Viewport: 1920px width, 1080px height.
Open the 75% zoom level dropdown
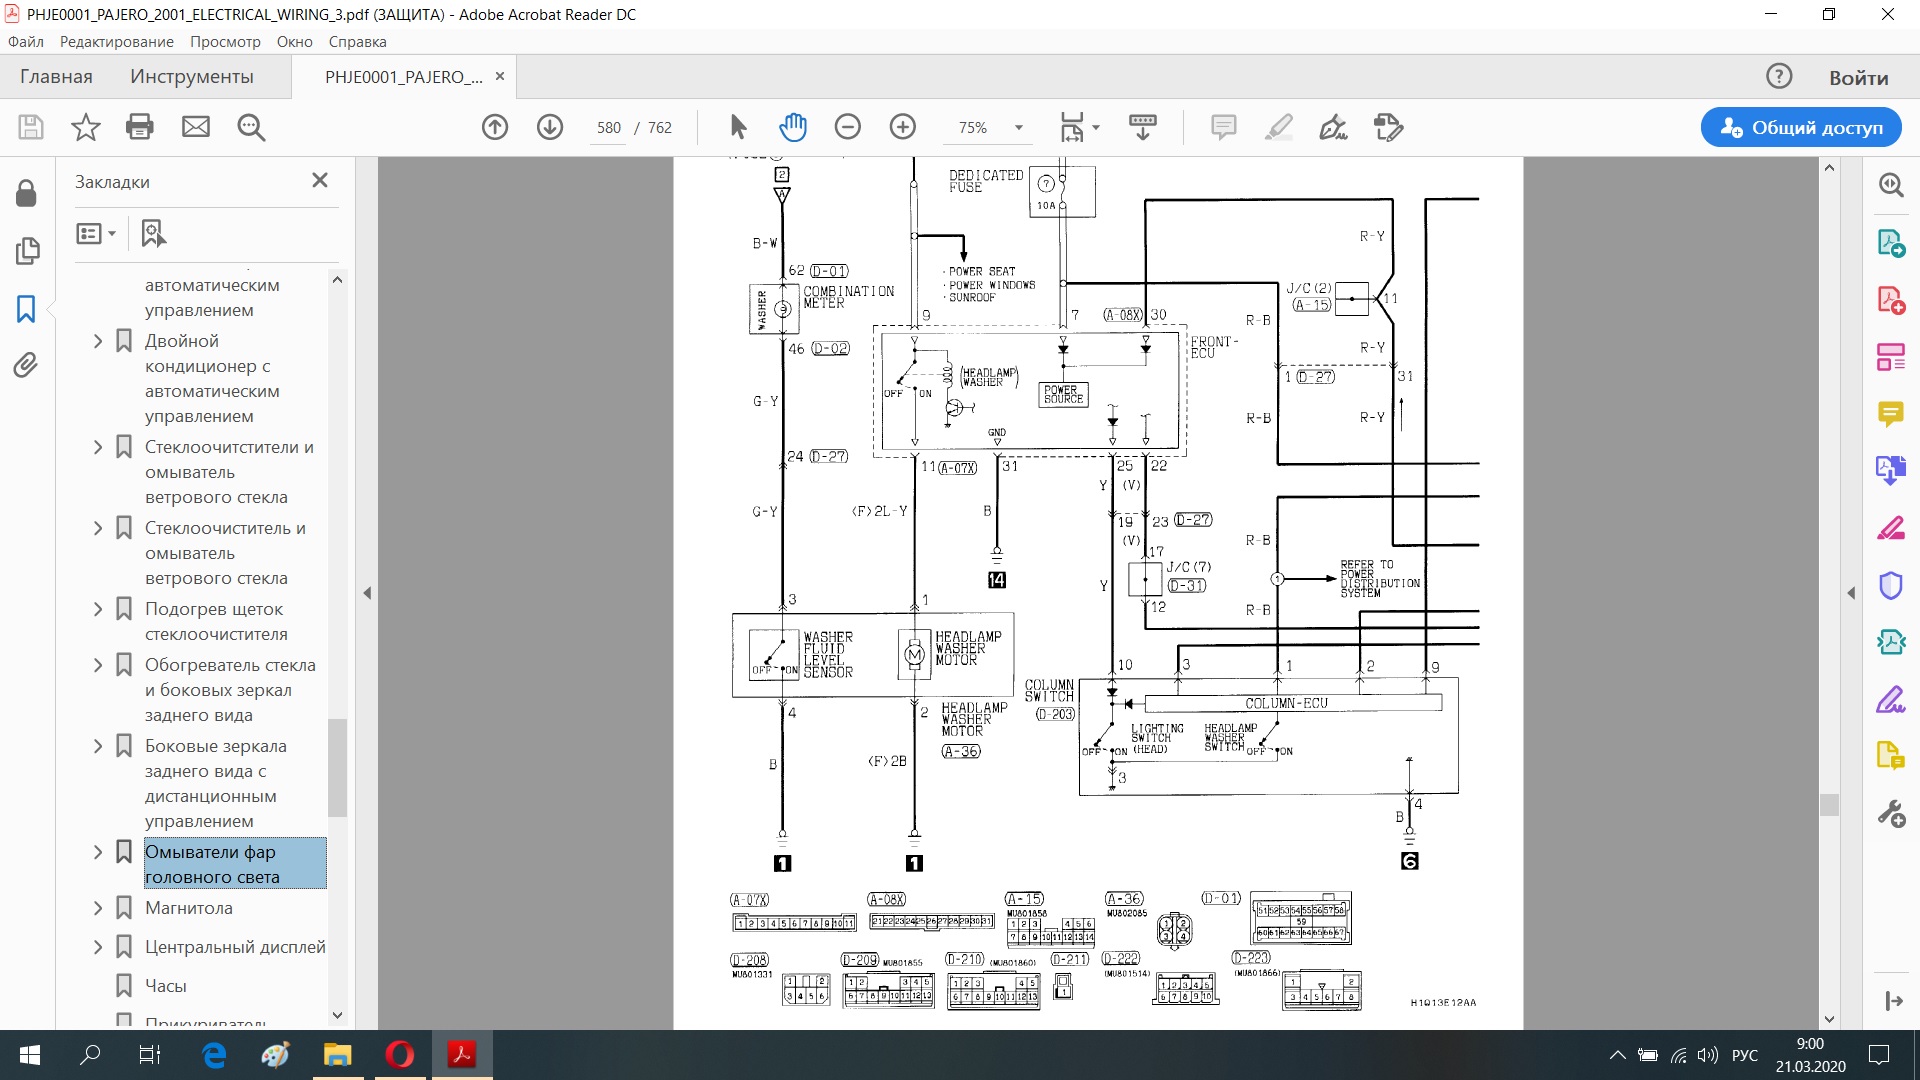1018,128
